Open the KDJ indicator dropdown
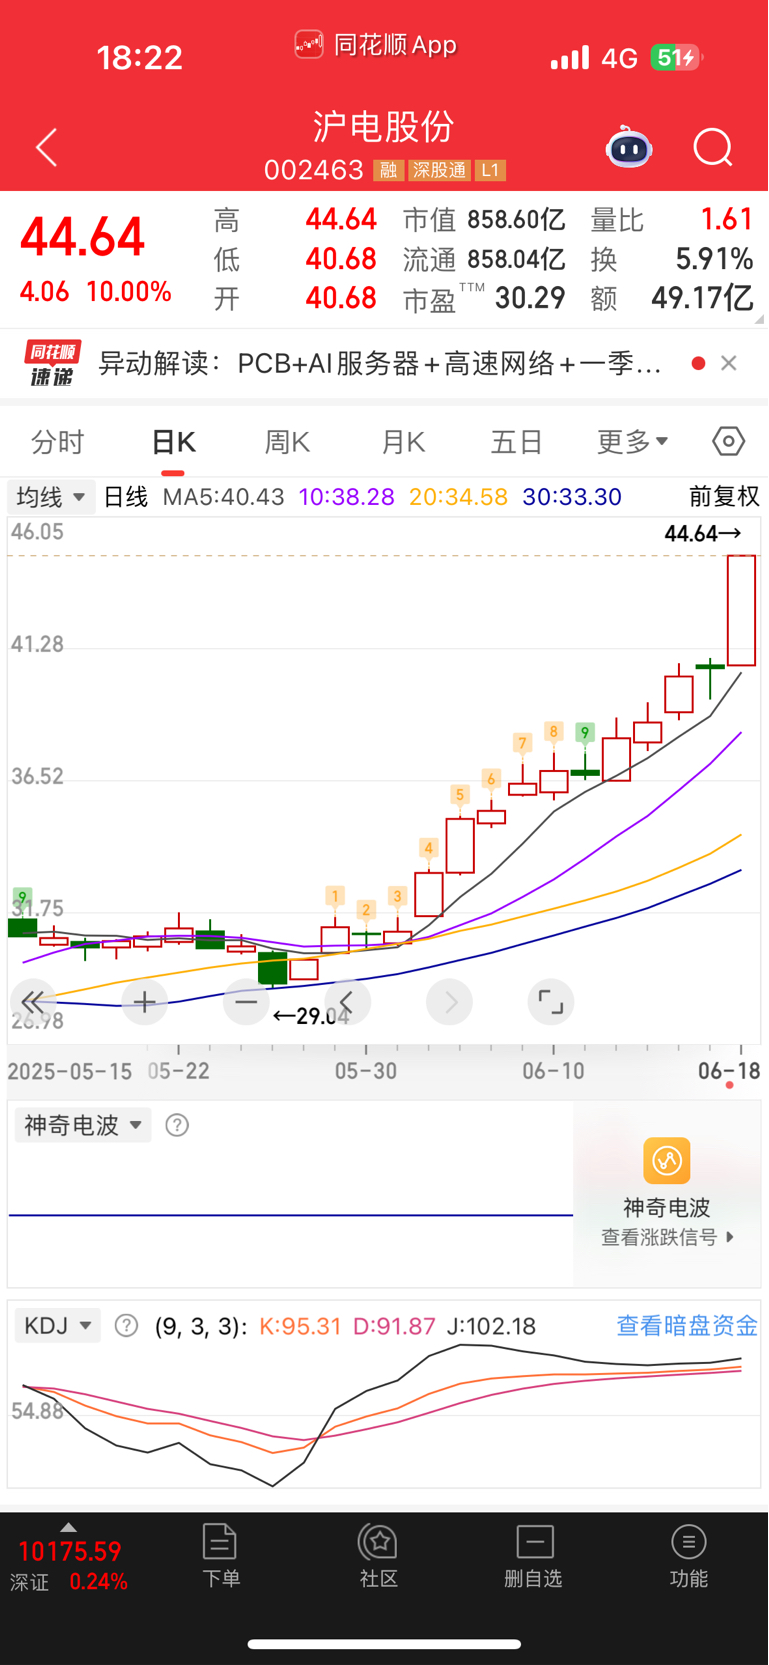This screenshot has height=1665, width=769. click(x=57, y=1326)
